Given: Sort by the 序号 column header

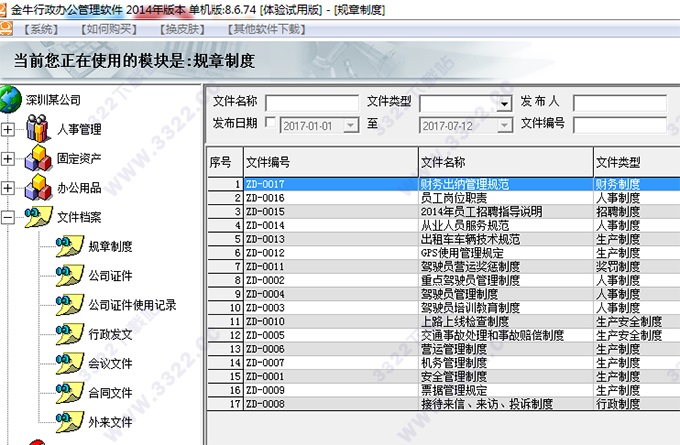Looking at the screenshot, I should (225, 162).
